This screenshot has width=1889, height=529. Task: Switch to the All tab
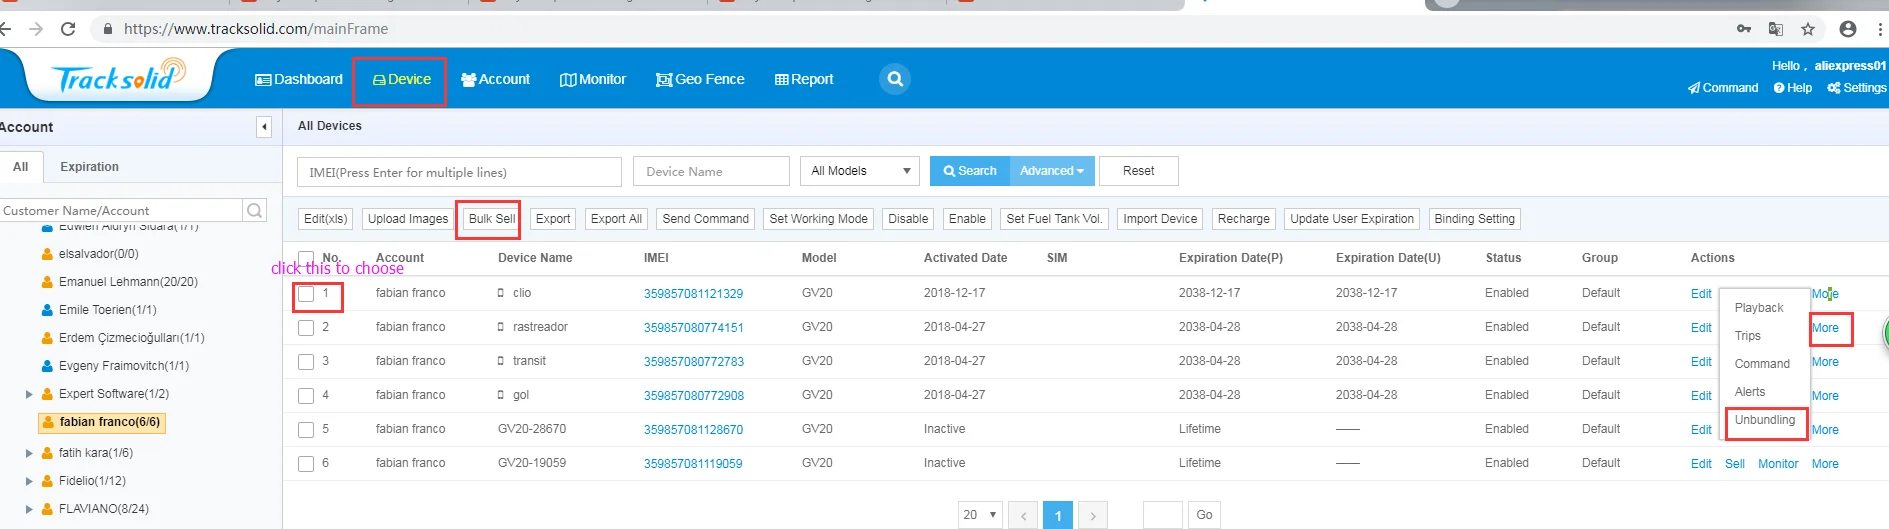(x=20, y=167)
